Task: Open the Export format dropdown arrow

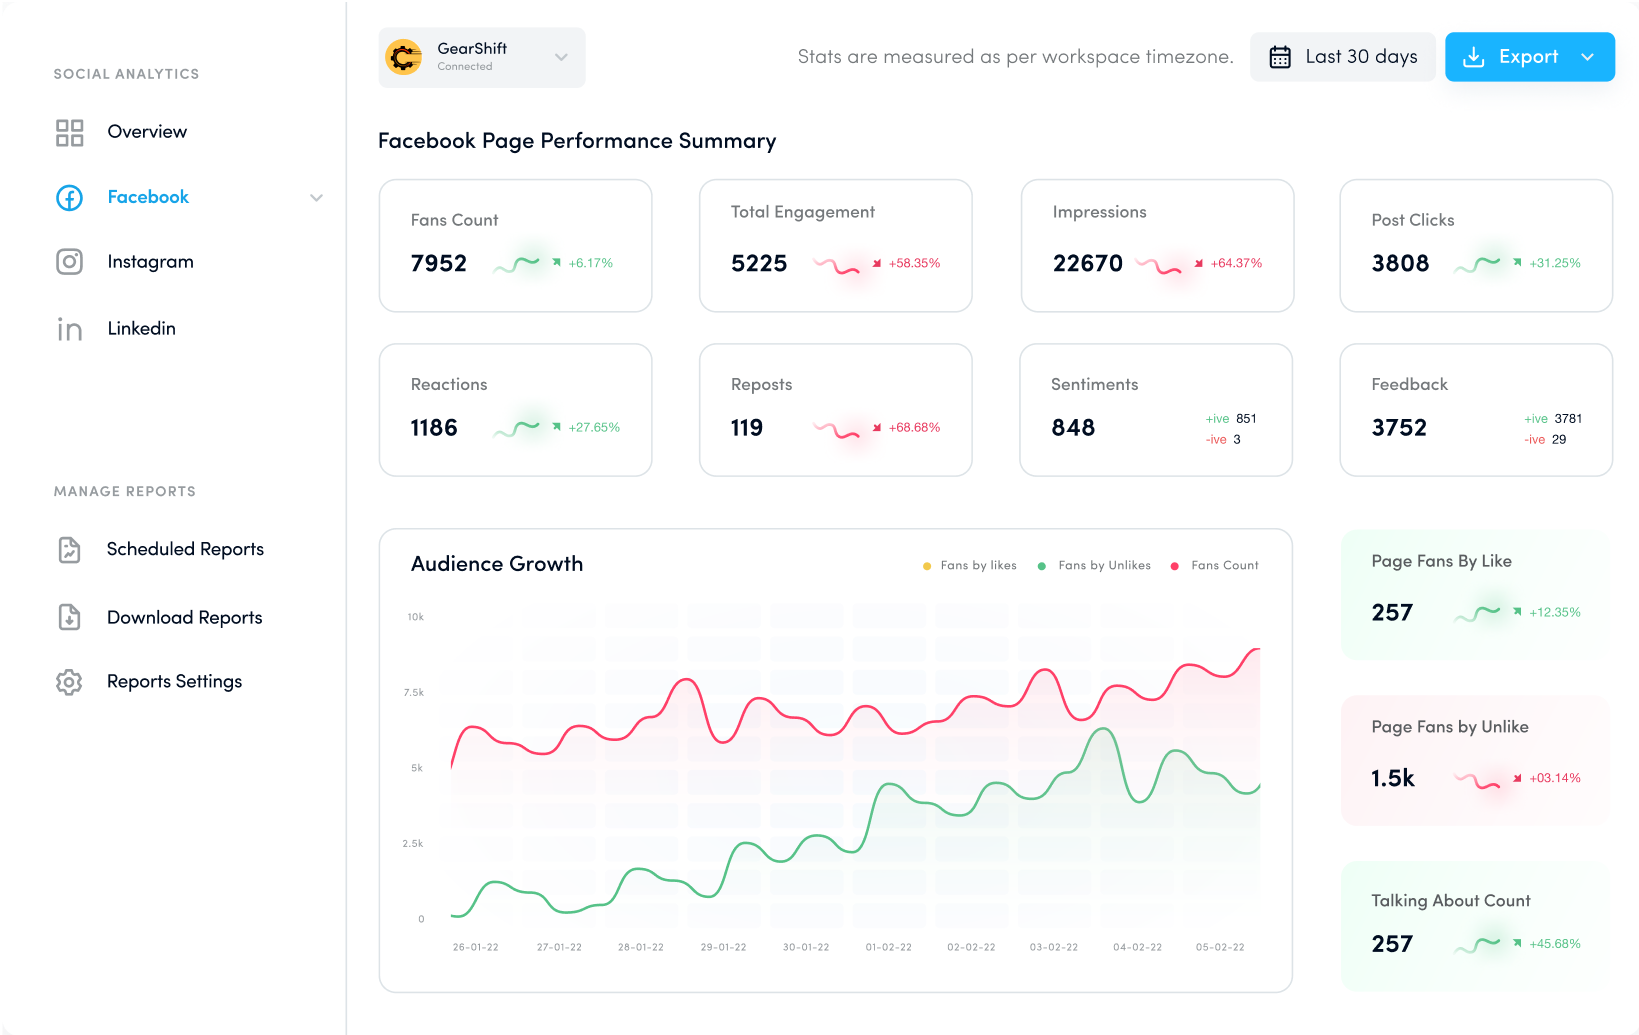Action: point(1587,57)
